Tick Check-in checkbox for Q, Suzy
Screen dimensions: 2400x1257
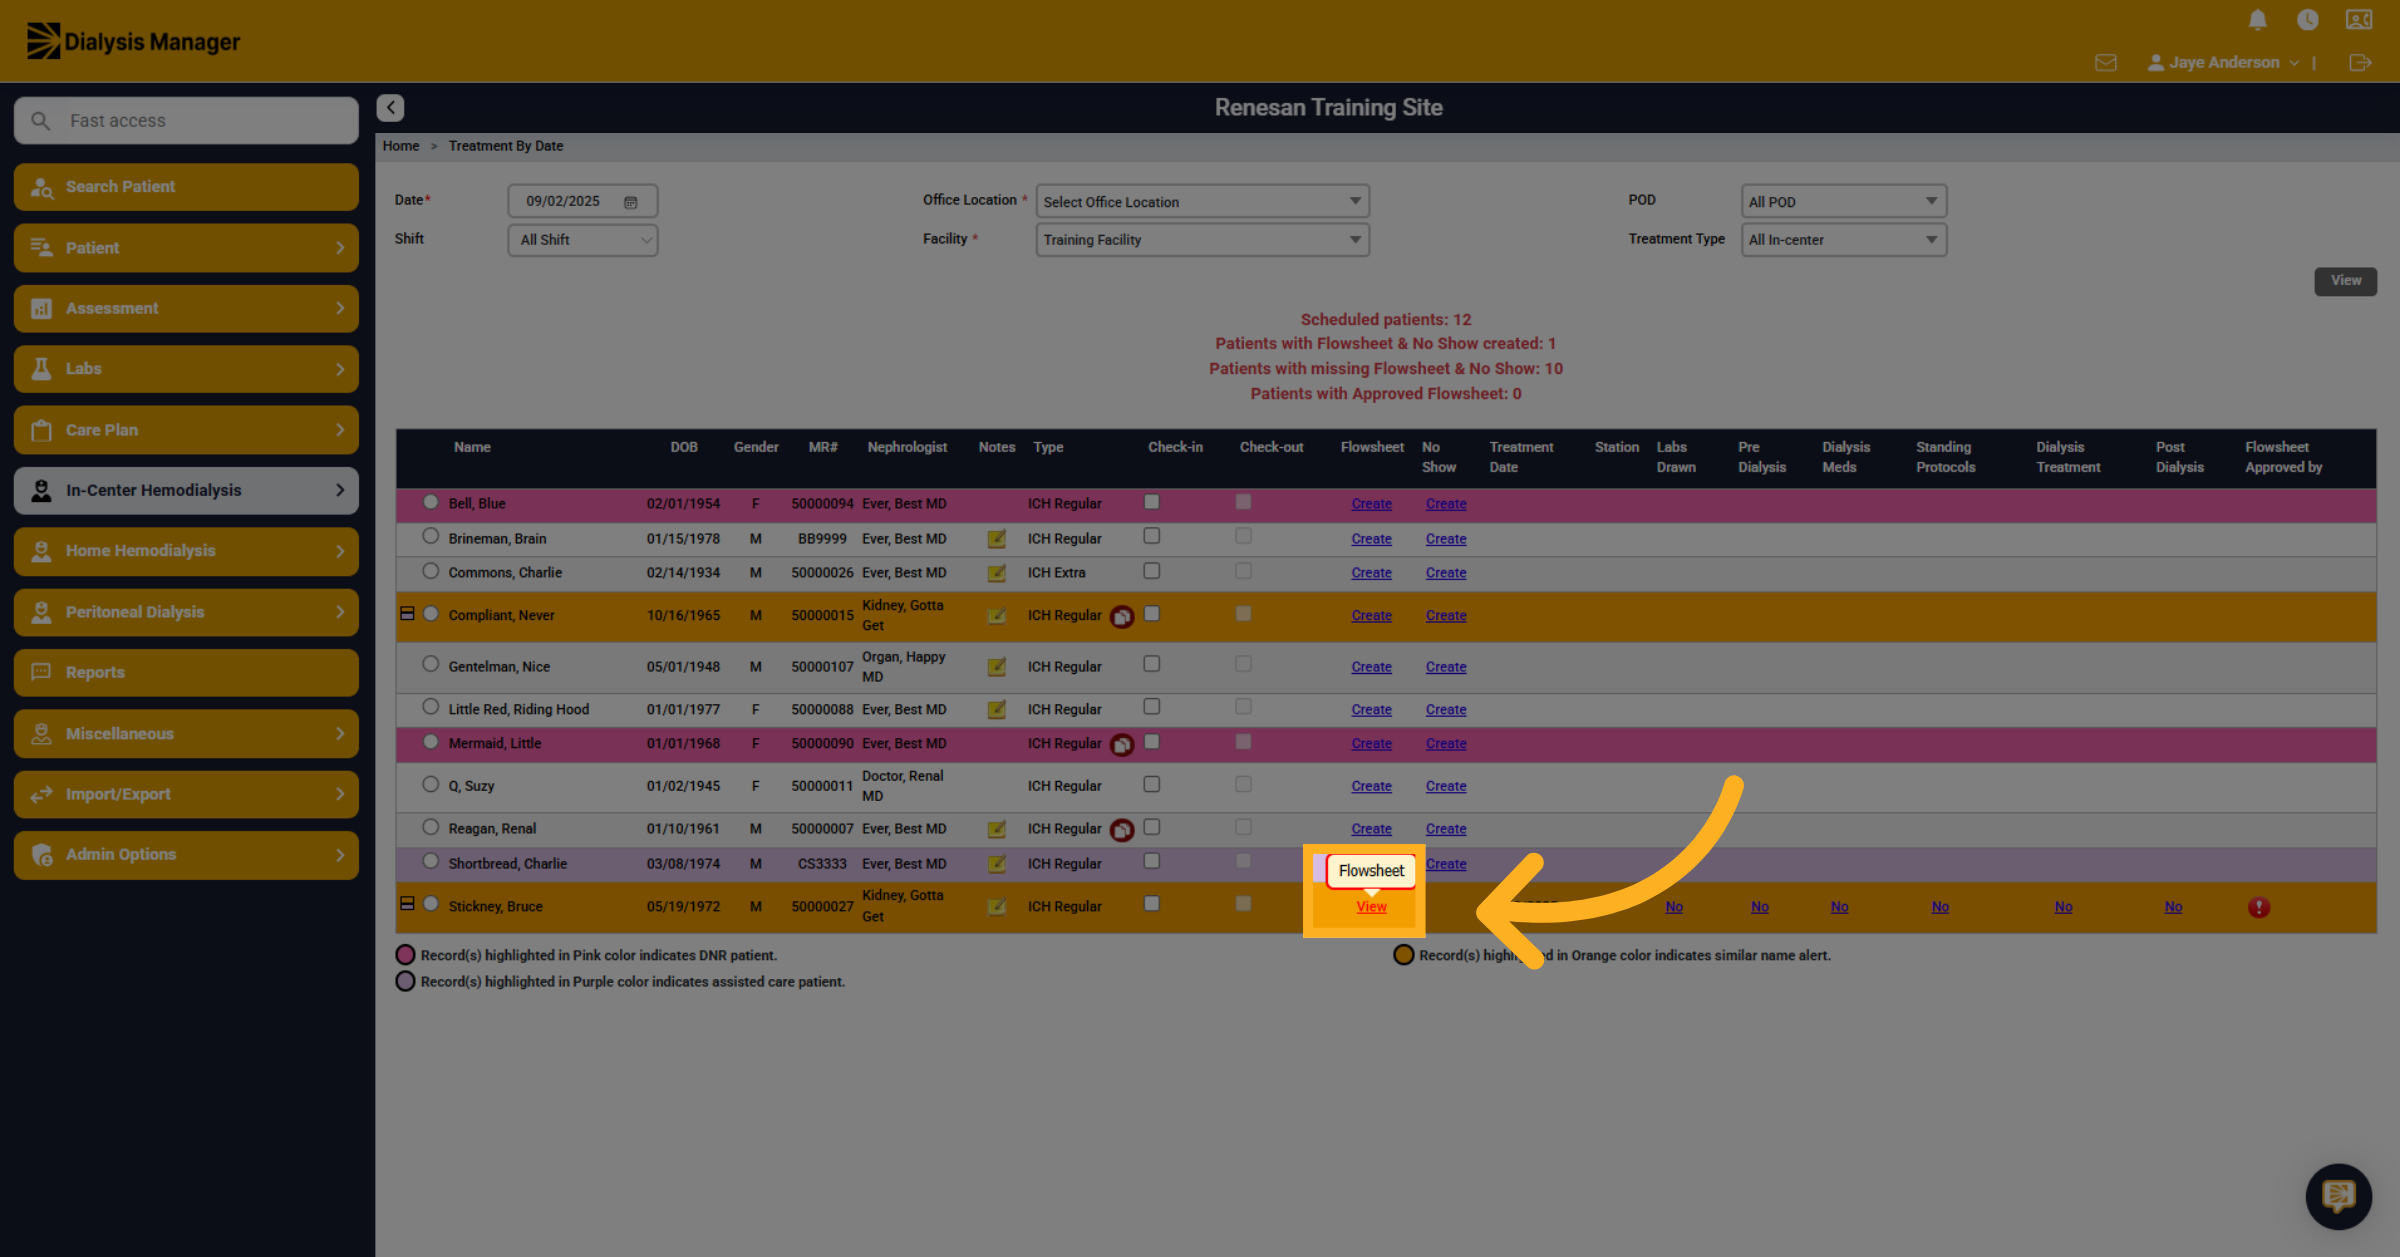coord(1151,784)
